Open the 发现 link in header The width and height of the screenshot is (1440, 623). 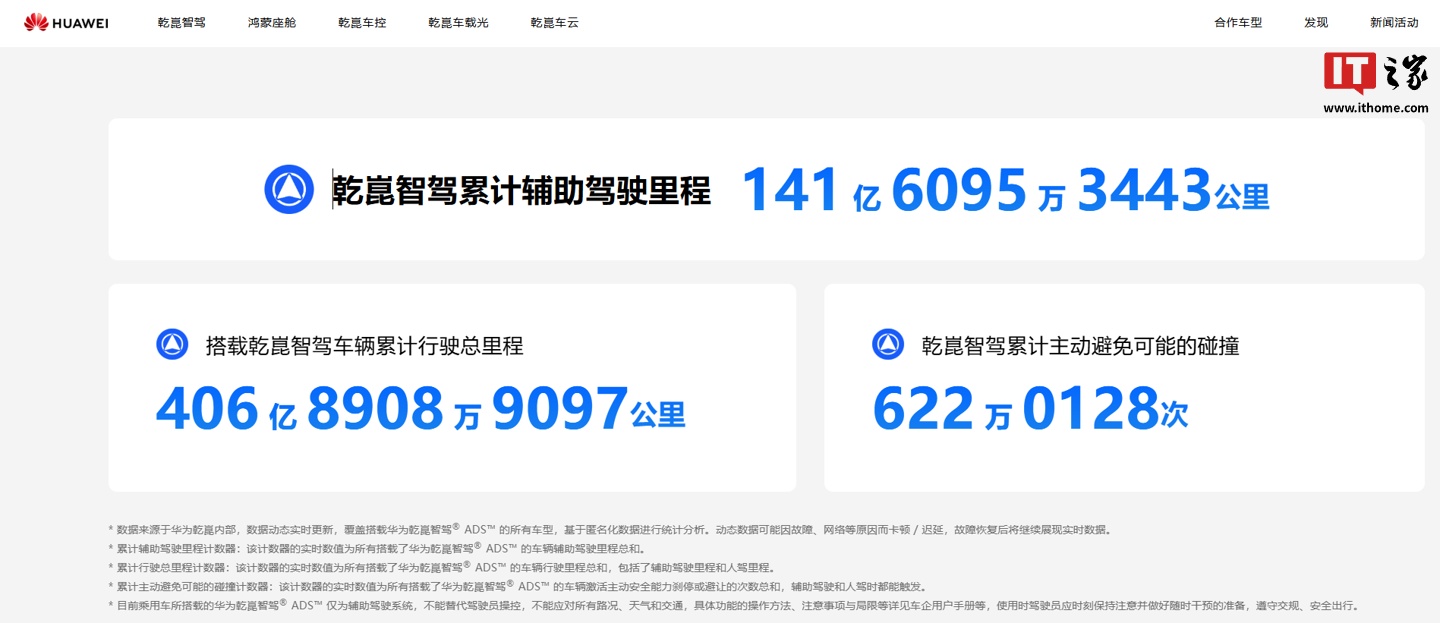pos(1316,22)
